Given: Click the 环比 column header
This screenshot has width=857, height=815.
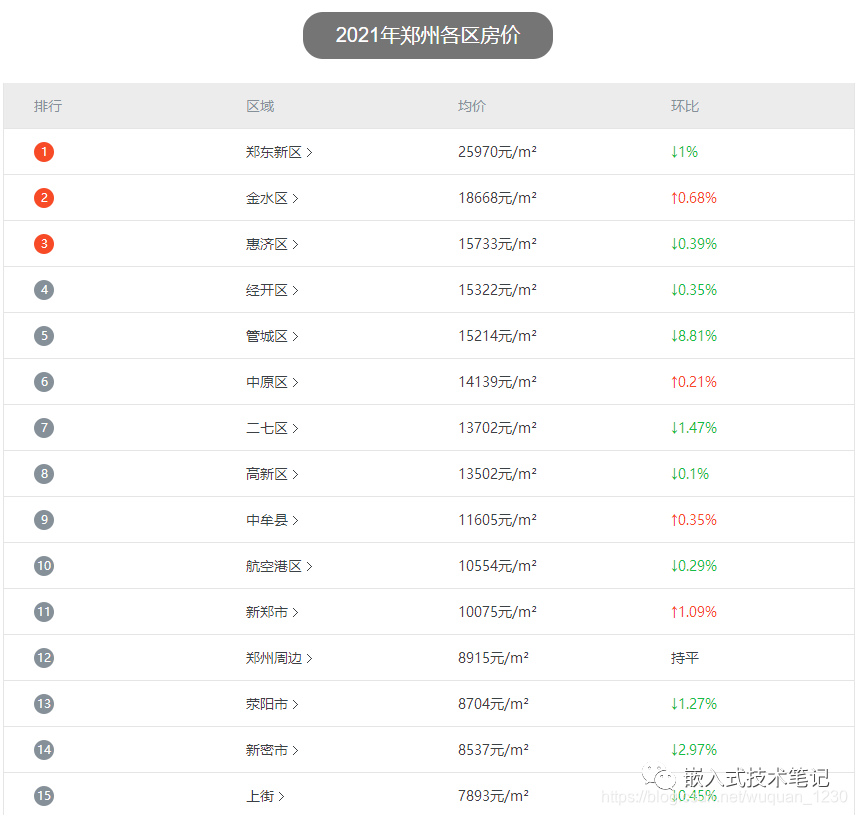Looking at the screenshot, I should [685, 106].
